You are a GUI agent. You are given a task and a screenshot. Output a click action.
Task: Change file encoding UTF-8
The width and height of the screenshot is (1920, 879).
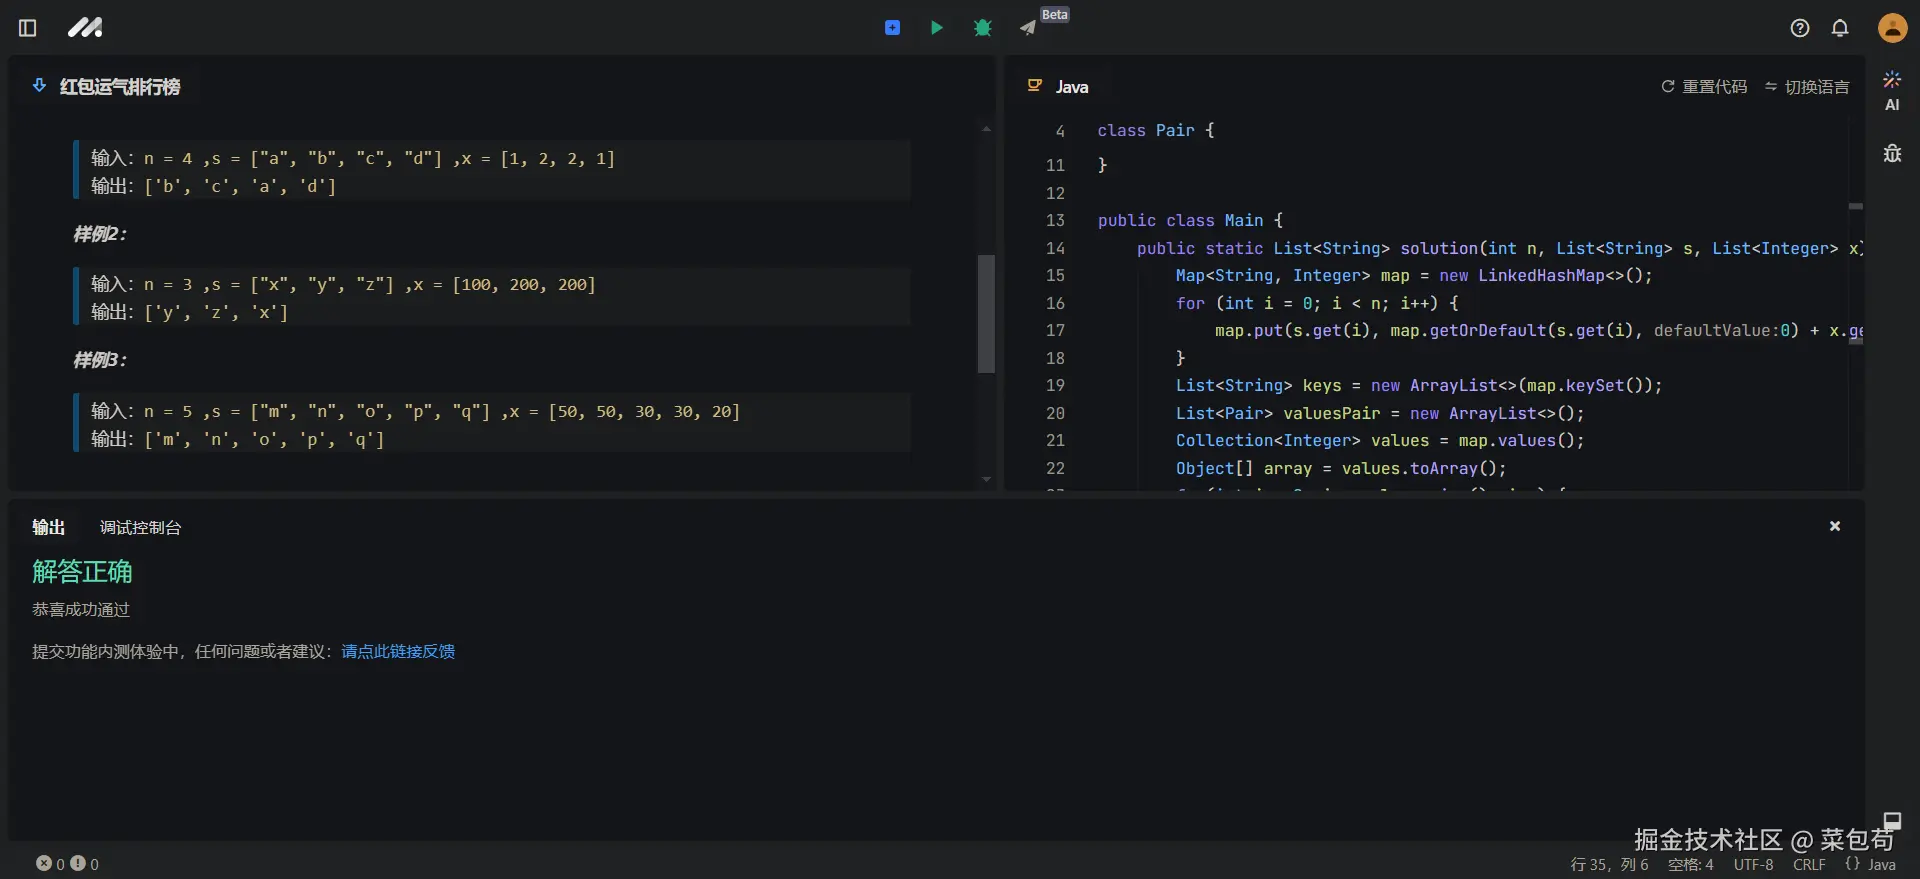1754,864
